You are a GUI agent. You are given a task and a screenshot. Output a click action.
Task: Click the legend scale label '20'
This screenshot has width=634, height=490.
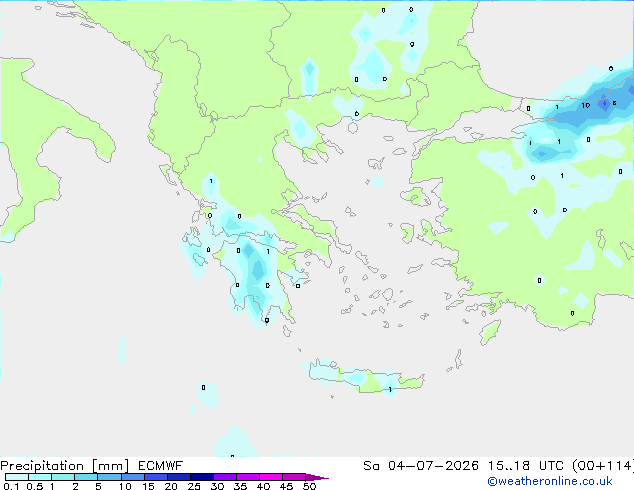pyautogui.click(x=171, y=486)
